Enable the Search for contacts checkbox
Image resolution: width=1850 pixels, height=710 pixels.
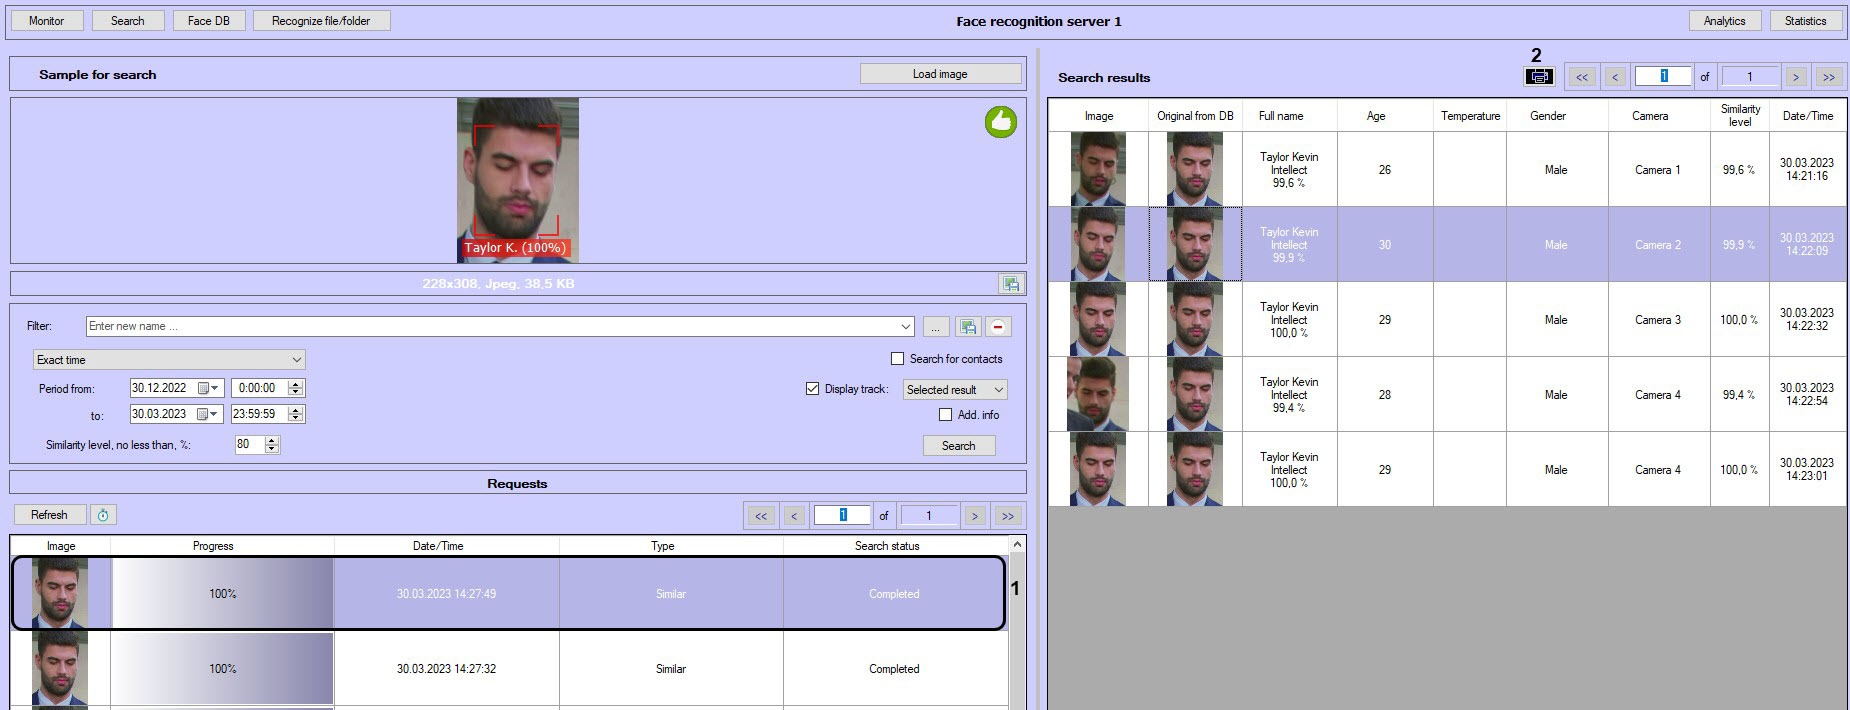click(897, 359)
